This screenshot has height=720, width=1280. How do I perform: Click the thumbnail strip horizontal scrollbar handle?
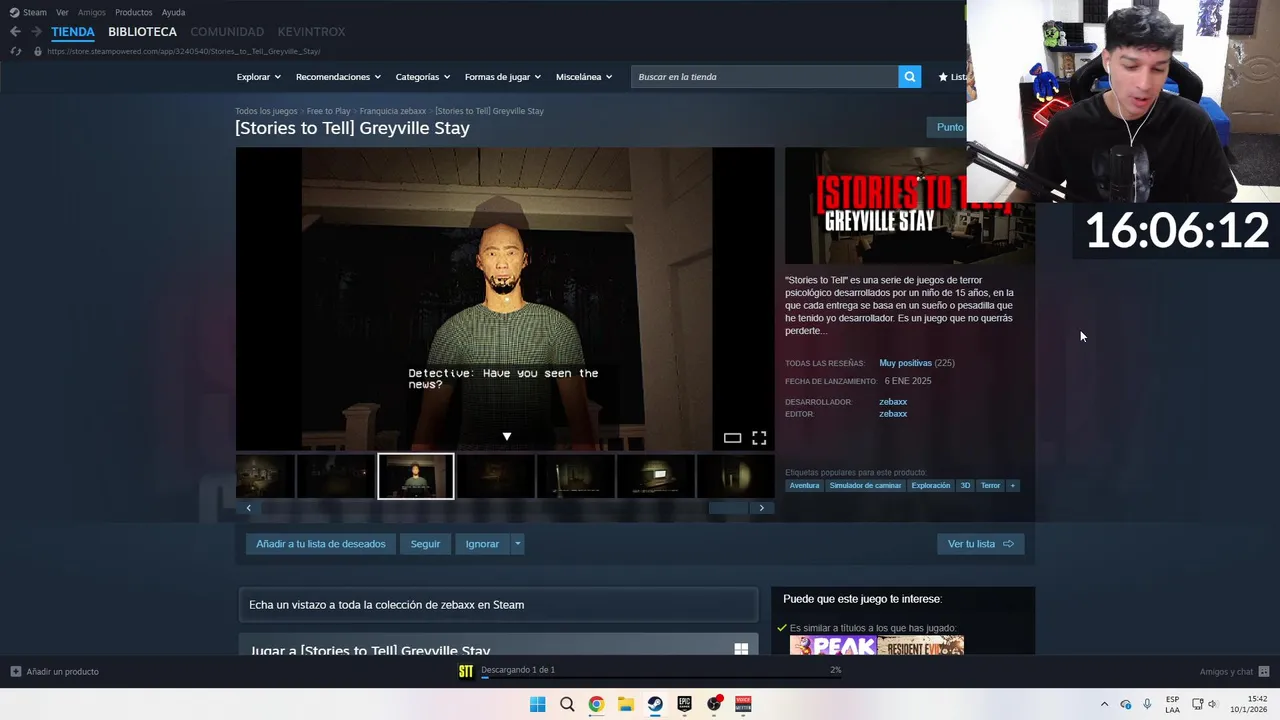pos(728,508)
